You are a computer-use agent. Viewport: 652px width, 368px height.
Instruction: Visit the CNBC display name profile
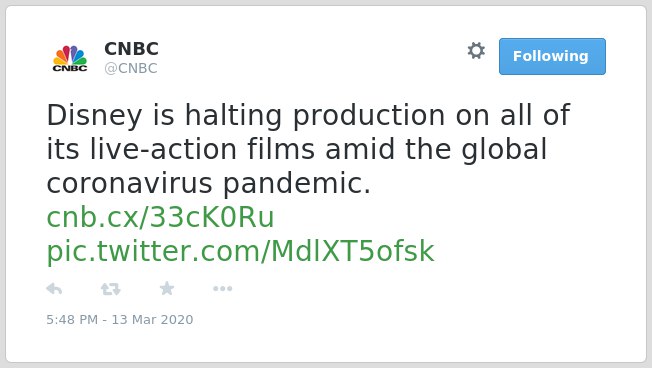[x=131, y=49]
